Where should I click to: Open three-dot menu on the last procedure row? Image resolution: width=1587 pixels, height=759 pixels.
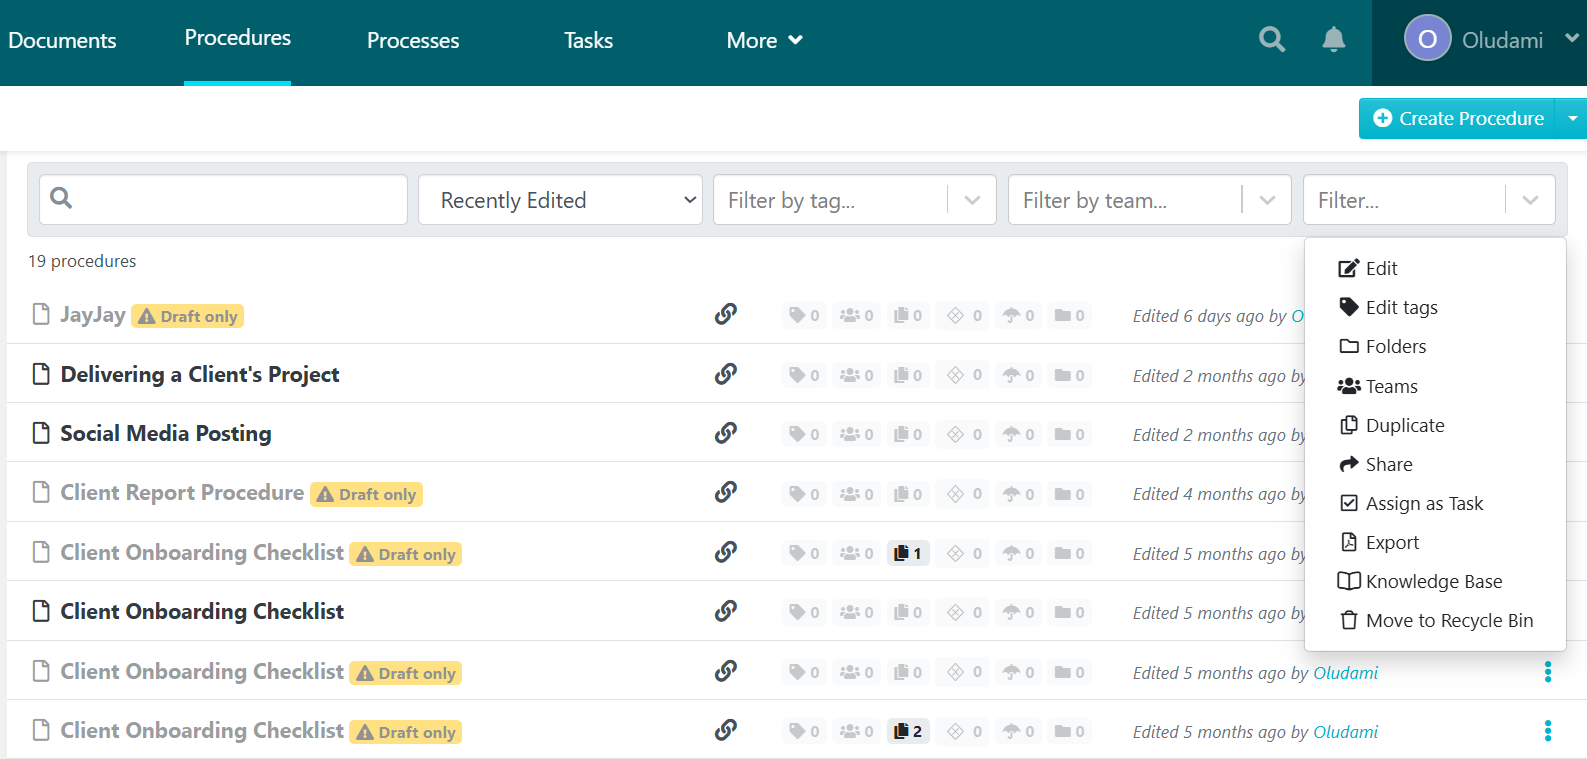(x=1547, y=732)
